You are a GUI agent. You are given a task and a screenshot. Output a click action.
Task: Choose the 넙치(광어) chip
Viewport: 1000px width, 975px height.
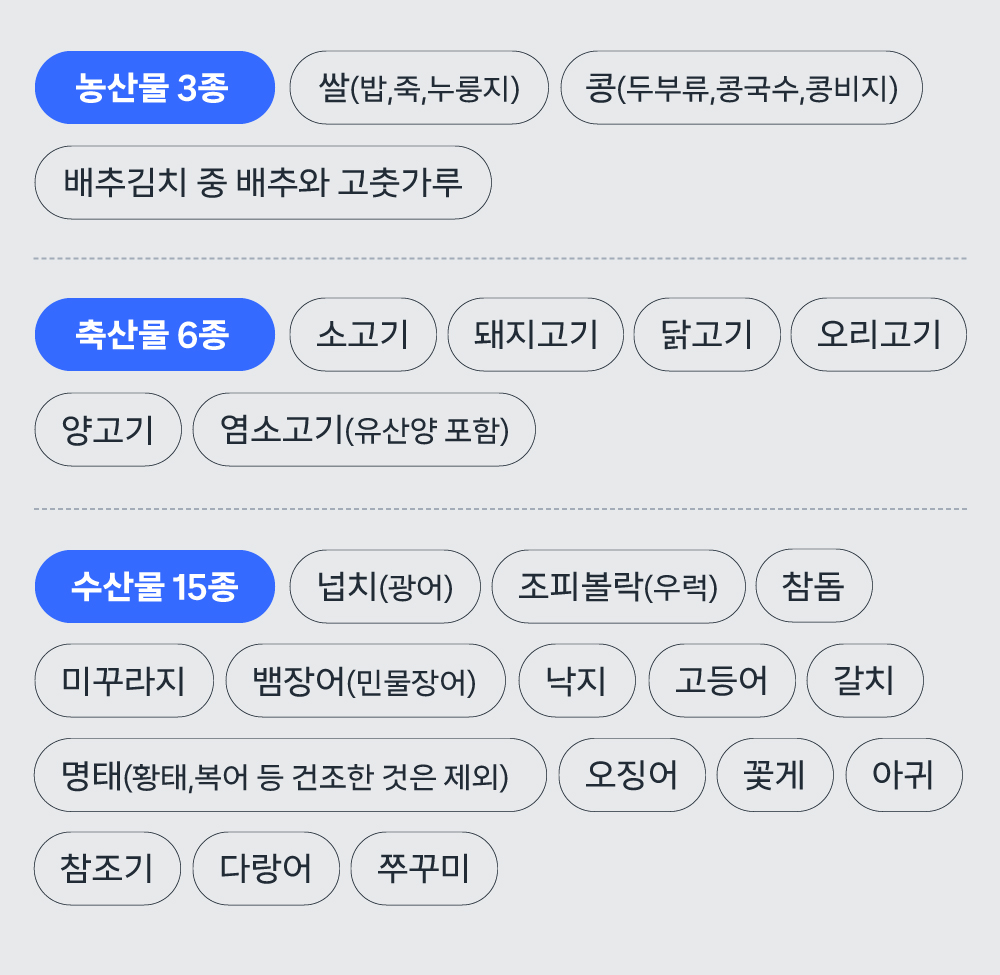[385, 586]
